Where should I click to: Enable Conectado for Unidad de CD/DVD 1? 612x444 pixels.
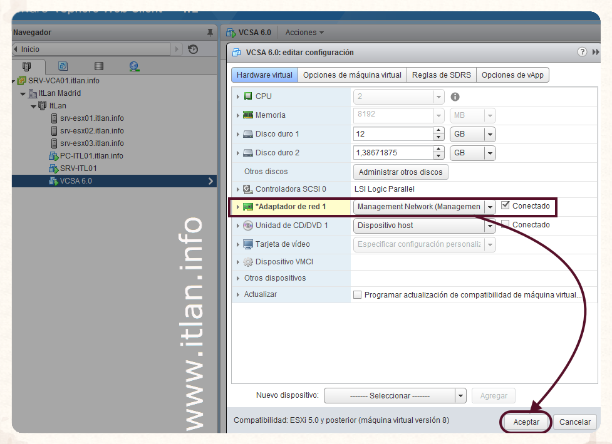pyautogui.click(x=506, y=225)
